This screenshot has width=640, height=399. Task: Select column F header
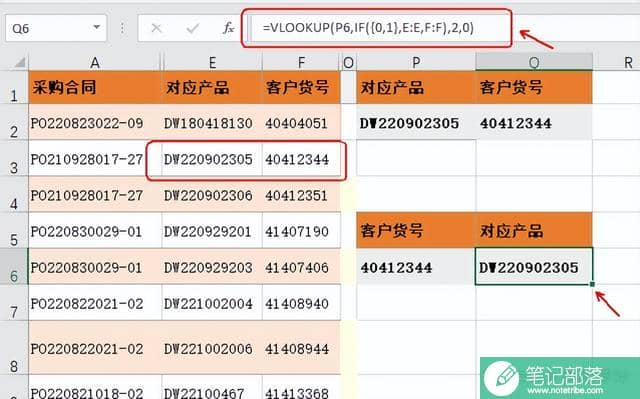coord(301,62)
